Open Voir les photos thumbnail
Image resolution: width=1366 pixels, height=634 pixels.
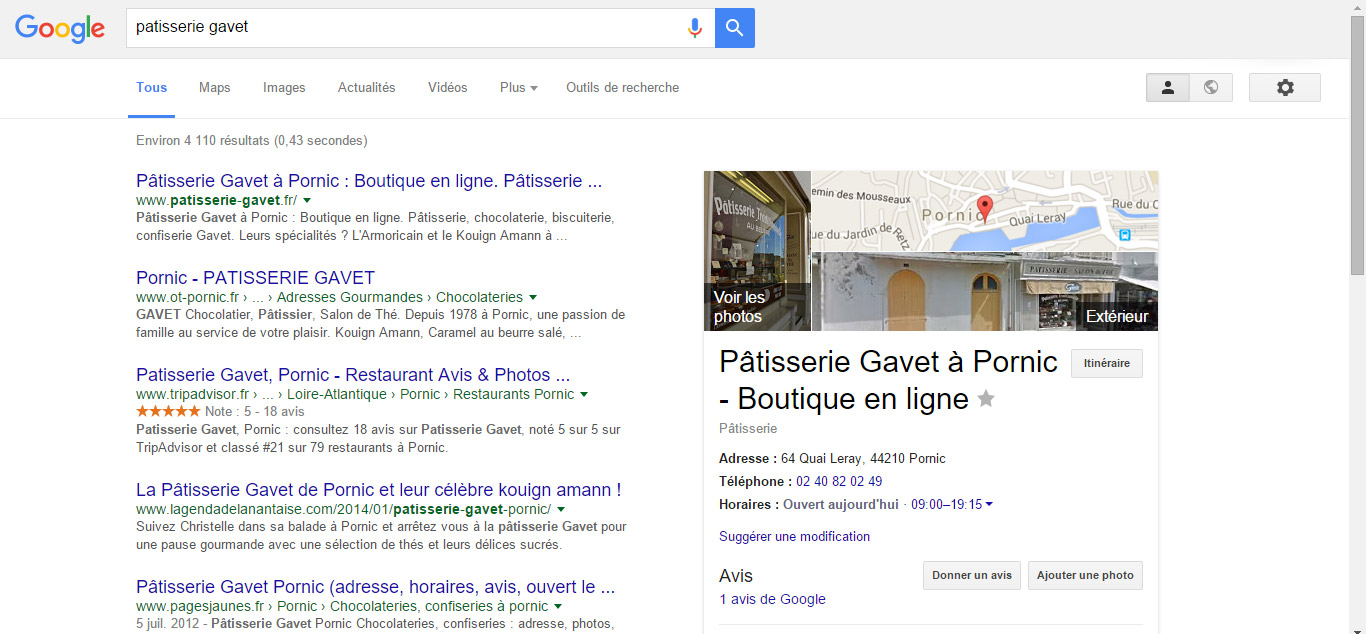point(757,251)
